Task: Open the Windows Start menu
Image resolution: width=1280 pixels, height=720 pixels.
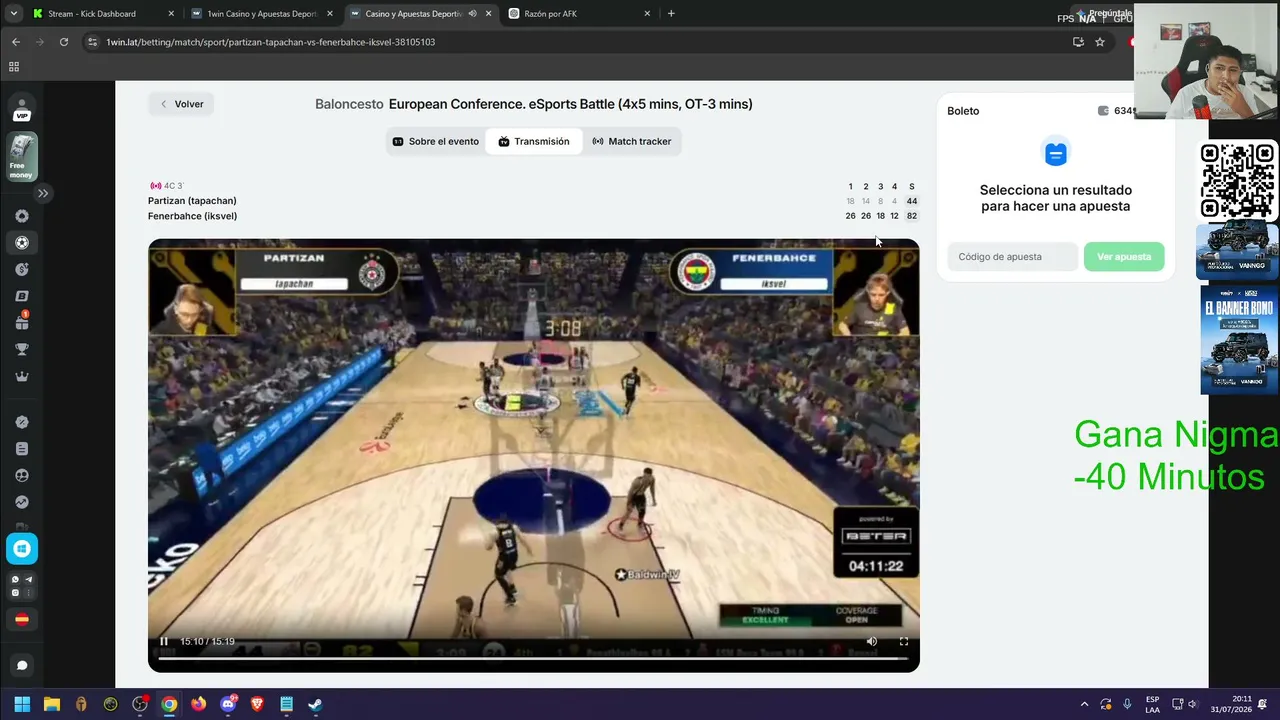Action: click(x=22, y=704)
